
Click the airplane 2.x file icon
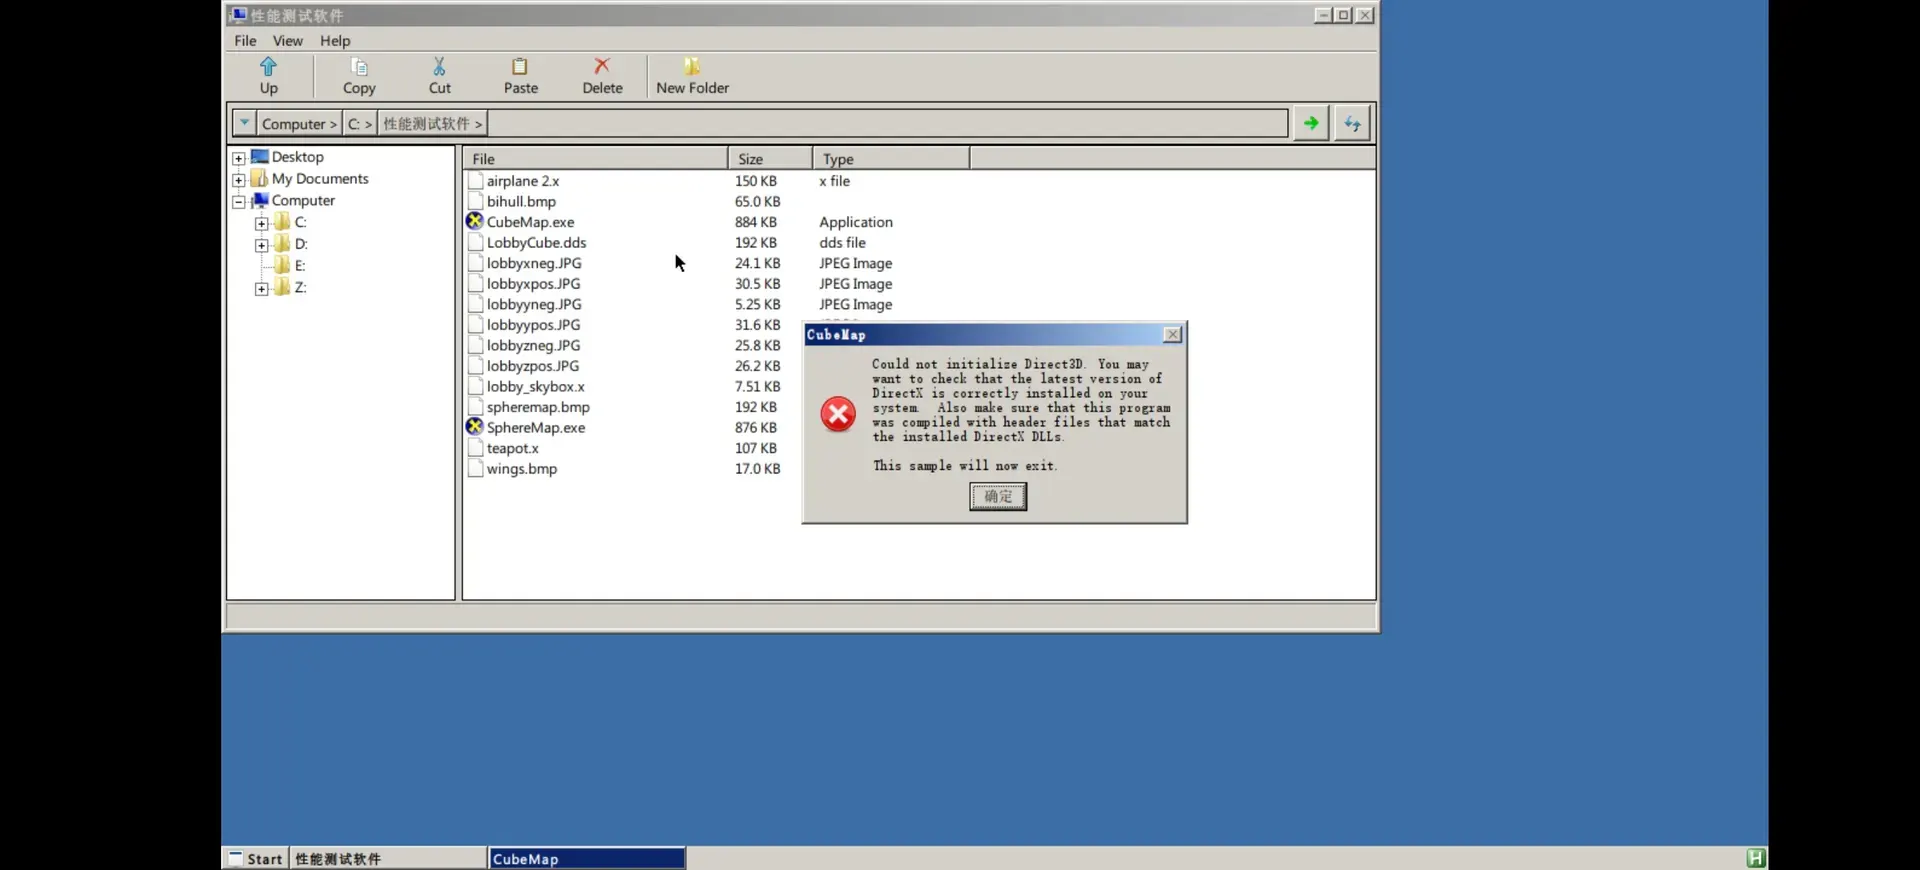tap(476, 180)
